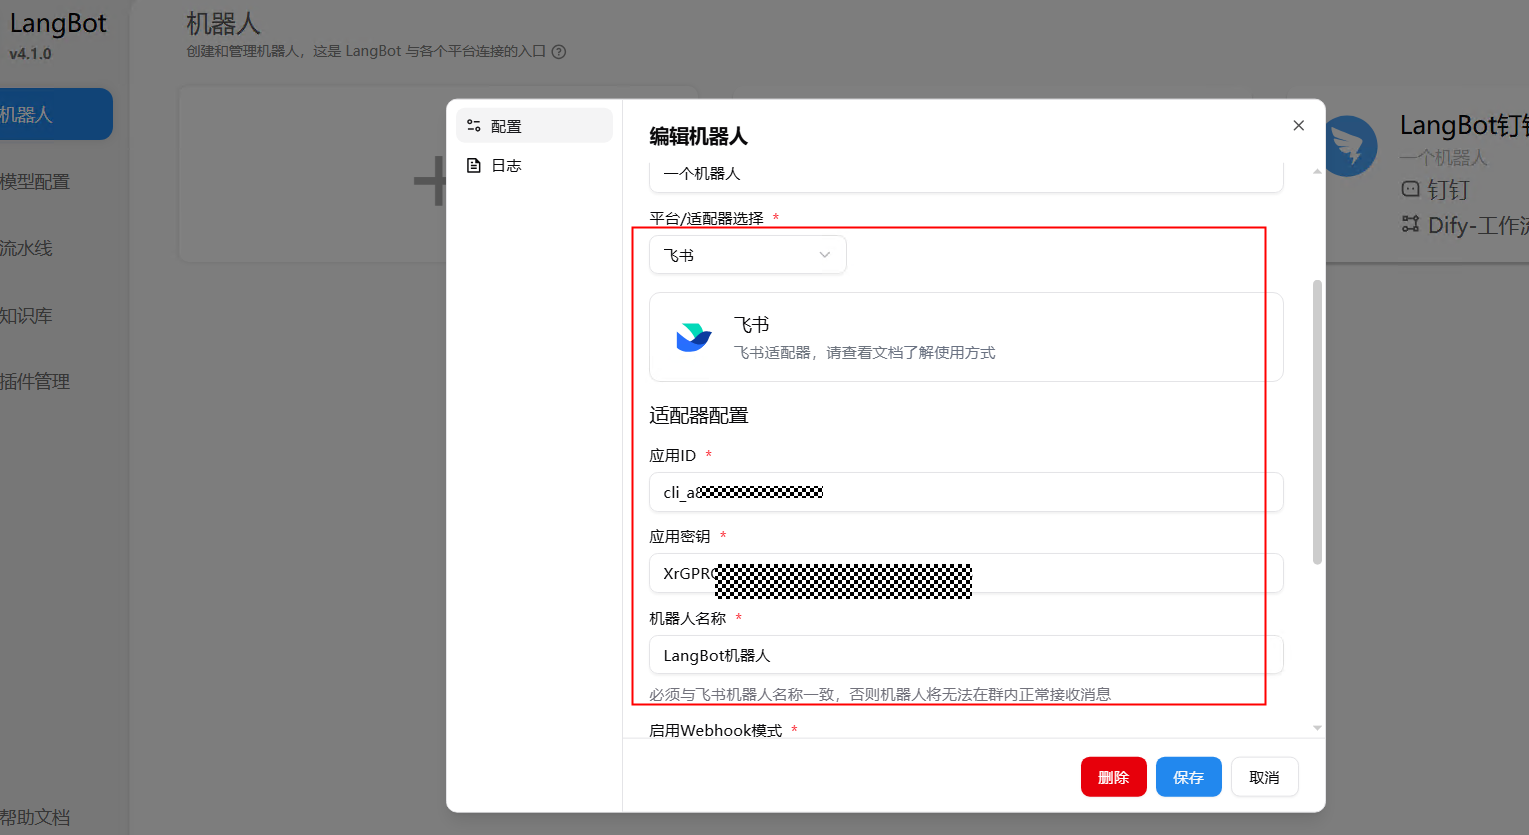Viewport: 1529px width, 835px height.
Task: Switch to the 日志 tab
Action: click(534, 165)
